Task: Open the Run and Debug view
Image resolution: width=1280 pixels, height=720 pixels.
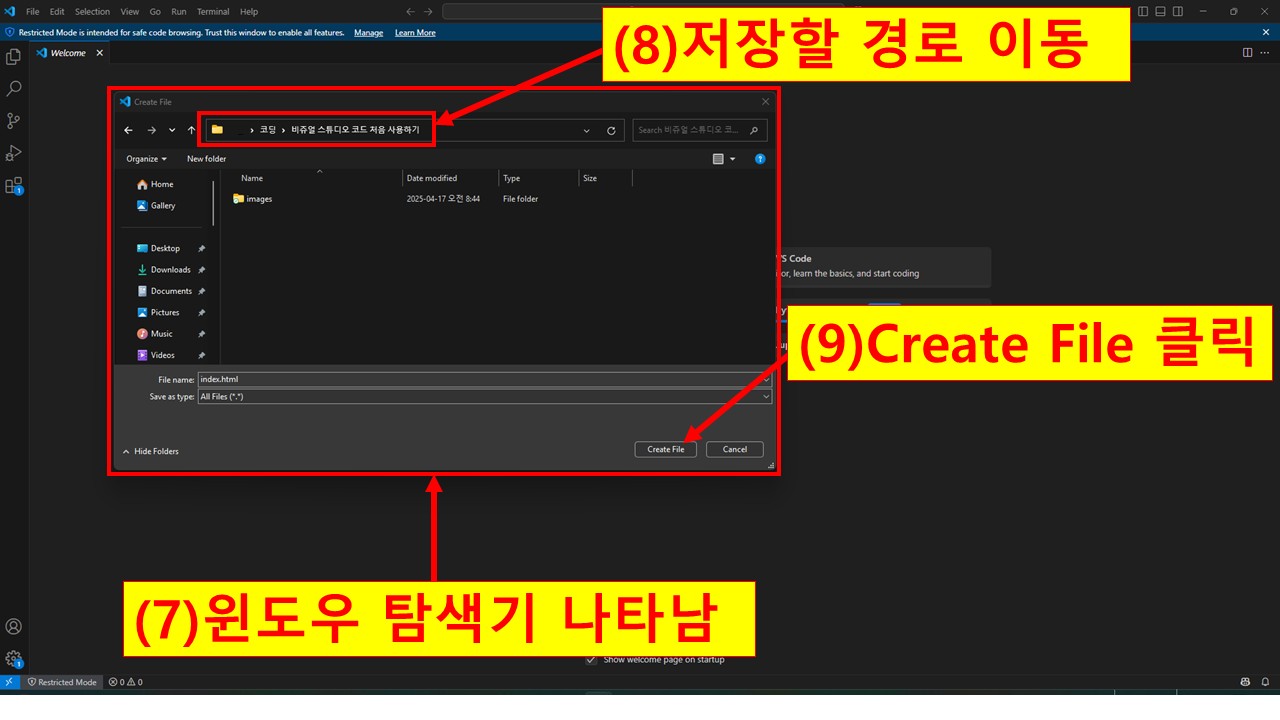Action: click(x=13, y=152)
